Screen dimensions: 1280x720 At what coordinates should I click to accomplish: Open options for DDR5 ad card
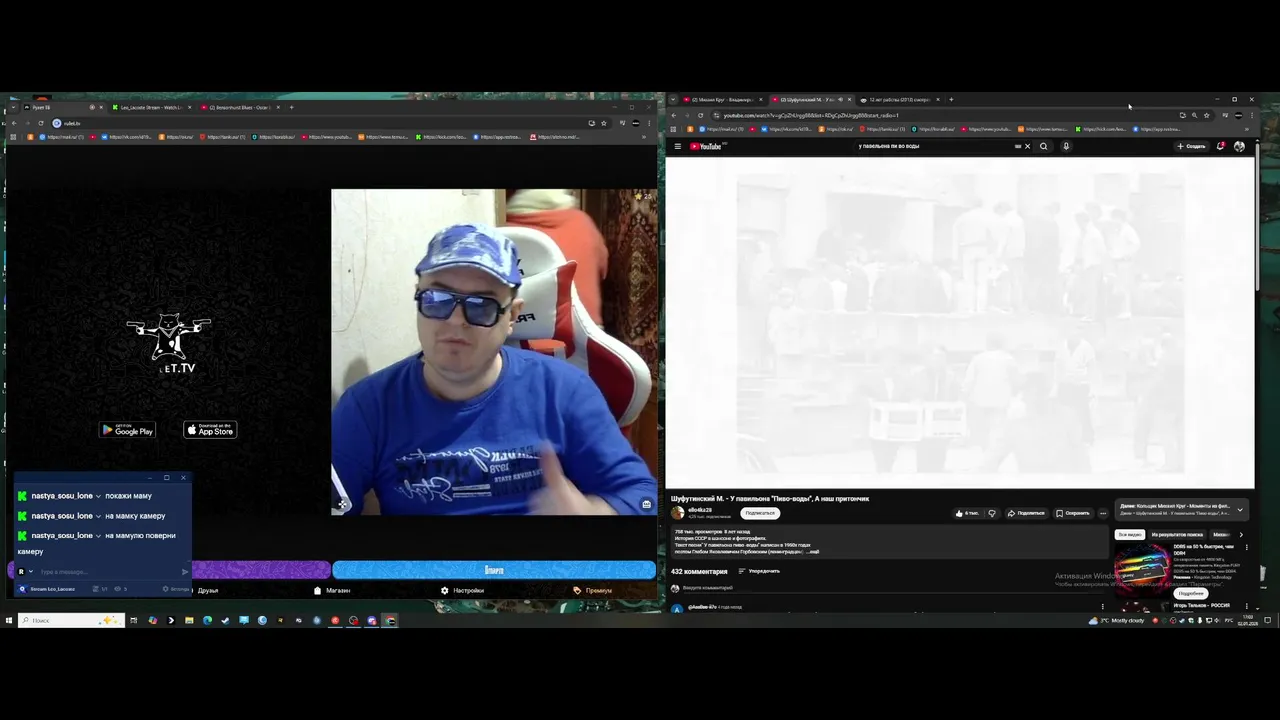pyautogui.click(x=1246, y=547)
